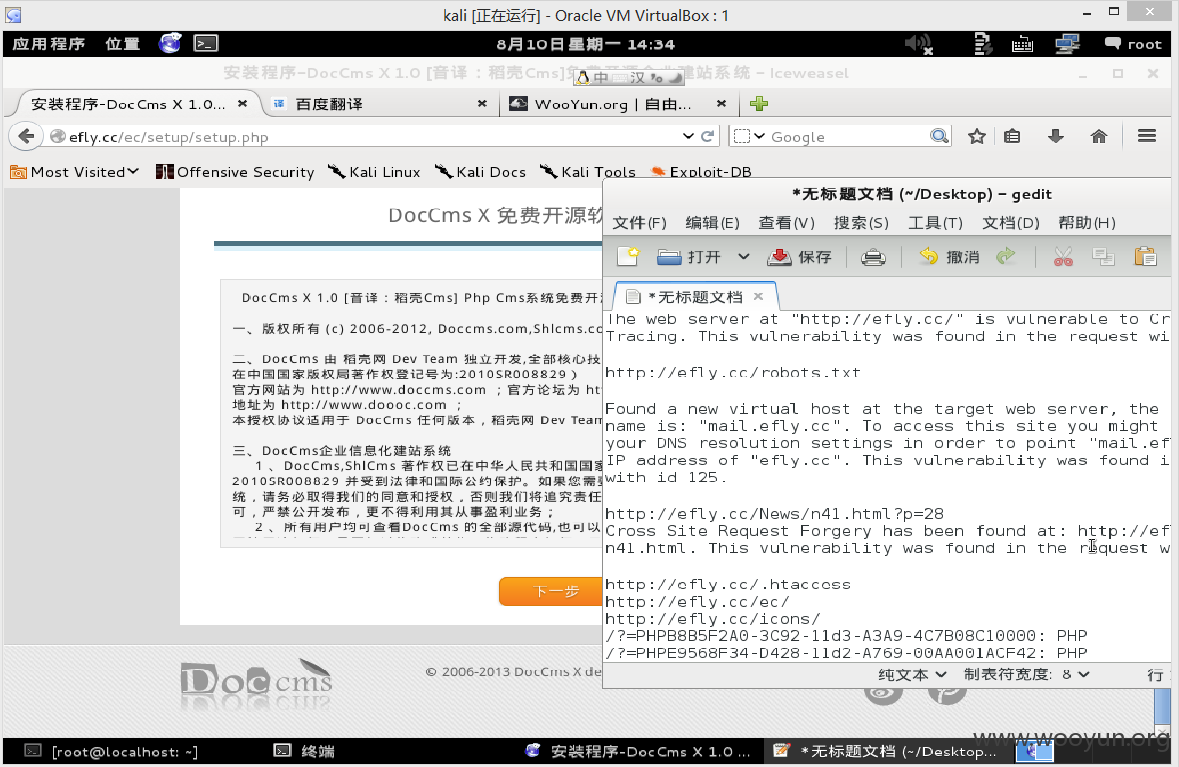The width and height of the screenshot is (1179, 767).
Task: Open the gedit 文件(F) menu
Action: (x=639, y=223)
